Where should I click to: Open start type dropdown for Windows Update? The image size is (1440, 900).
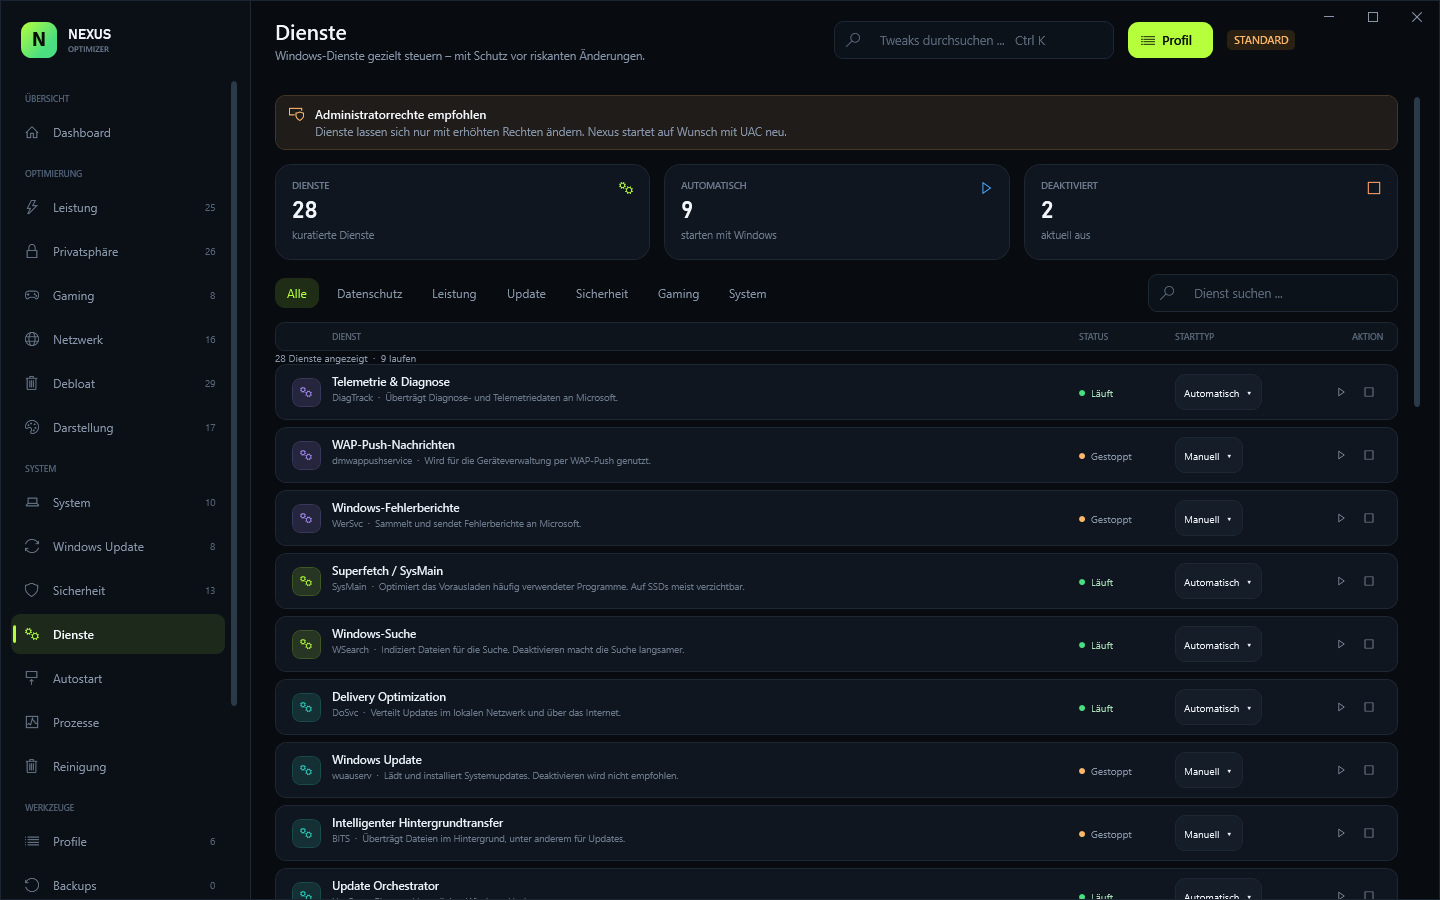pos(1209,771)
